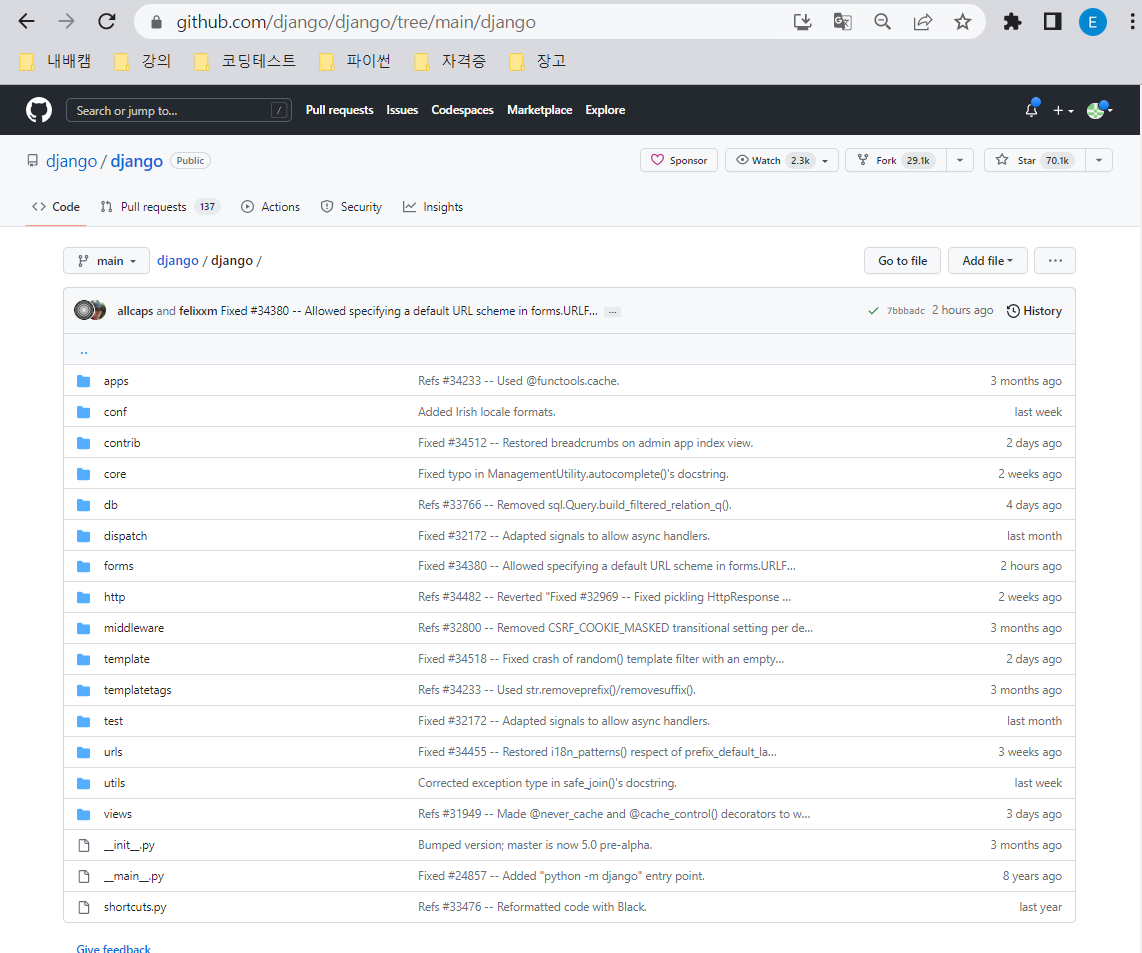Open the Actions tab
The height and width of the screenshot is (953, 1142).
point(270,207)
